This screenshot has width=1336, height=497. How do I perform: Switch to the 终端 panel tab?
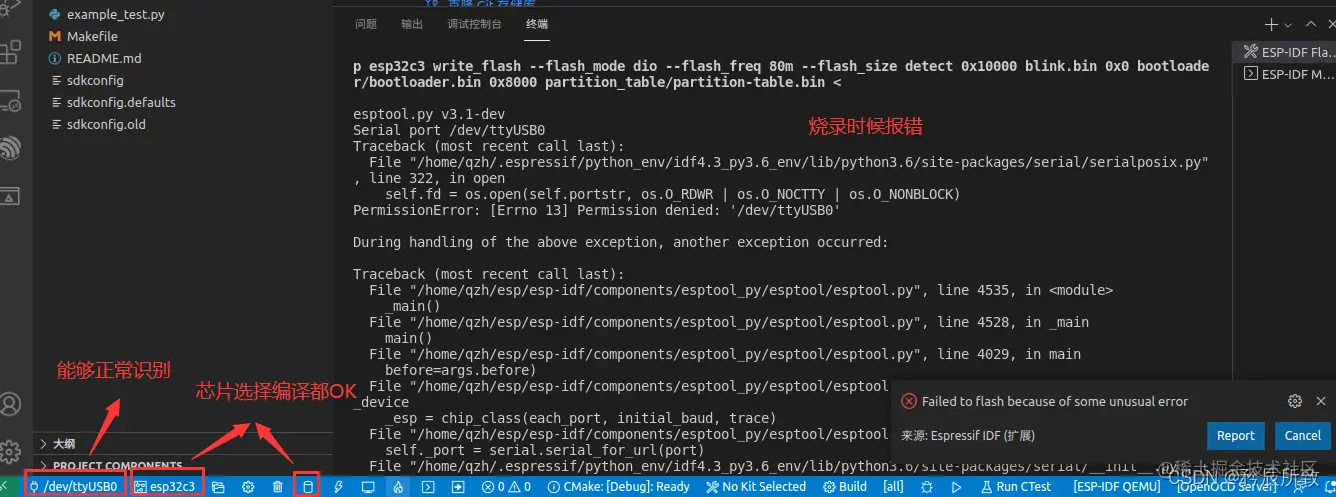point(537,24)
